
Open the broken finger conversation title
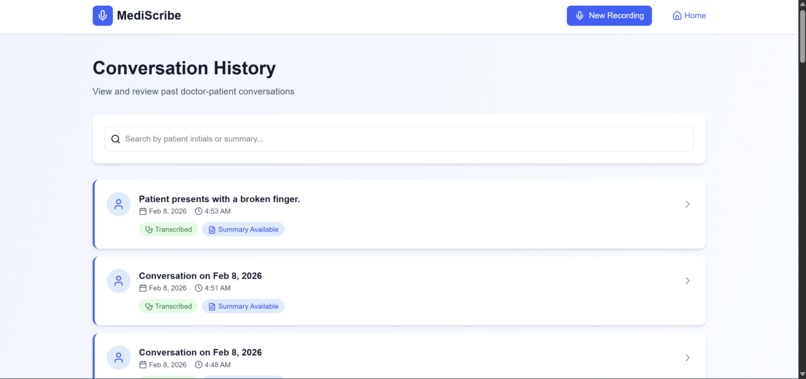point(219,199)
